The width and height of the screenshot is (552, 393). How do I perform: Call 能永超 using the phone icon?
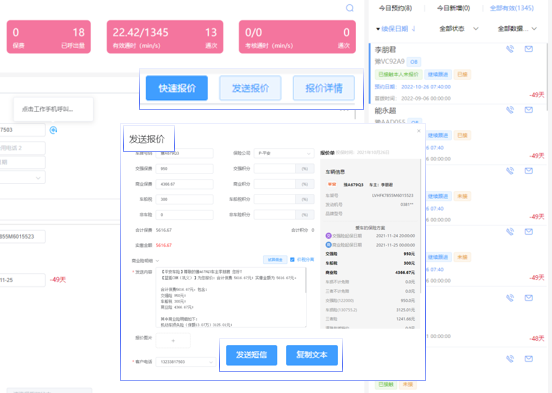click(510, 110)
